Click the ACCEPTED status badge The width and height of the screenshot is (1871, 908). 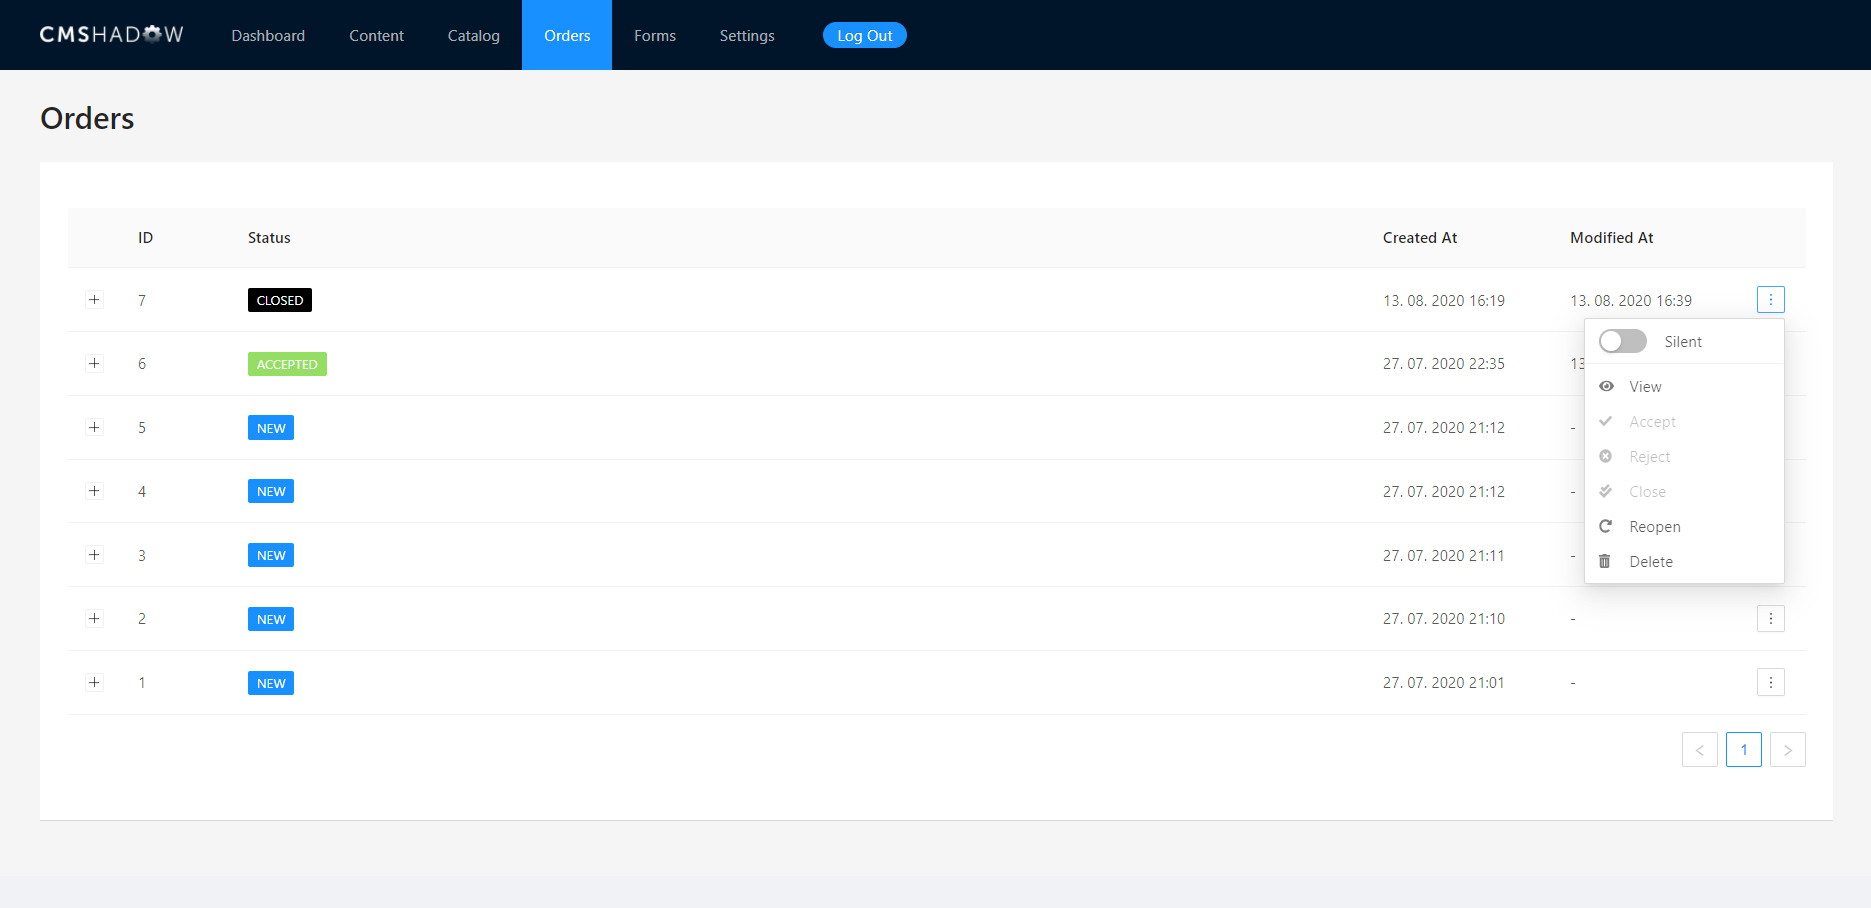[x=287, y=364]
